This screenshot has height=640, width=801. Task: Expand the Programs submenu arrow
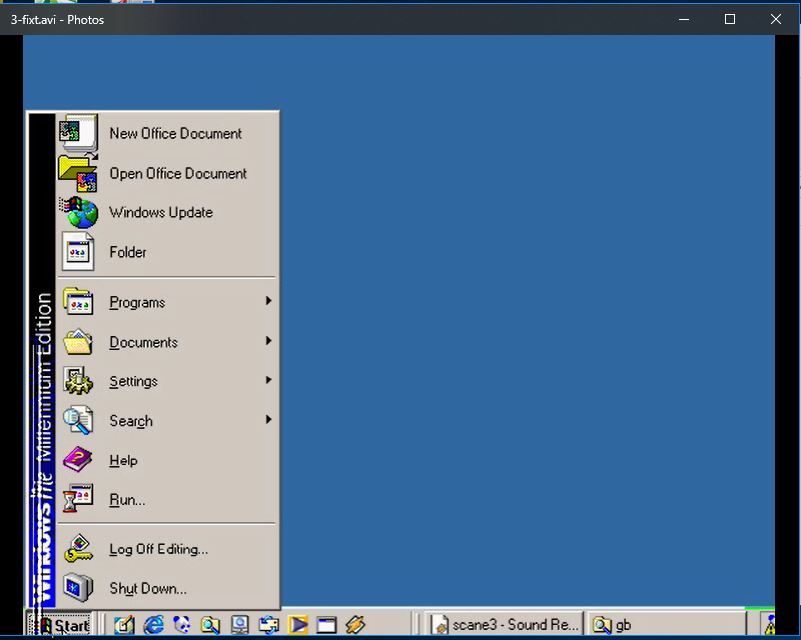coord(268,301)
